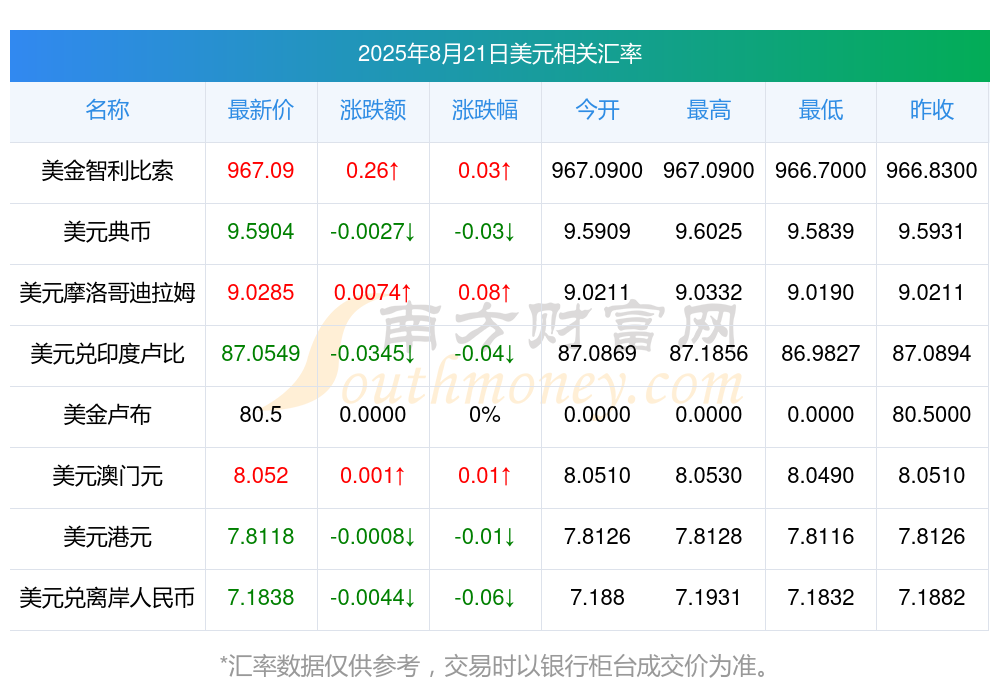The width and height of the screenshot is (1000, 698).
Task: Click change amount -0.0044↓
Action: 373,598
